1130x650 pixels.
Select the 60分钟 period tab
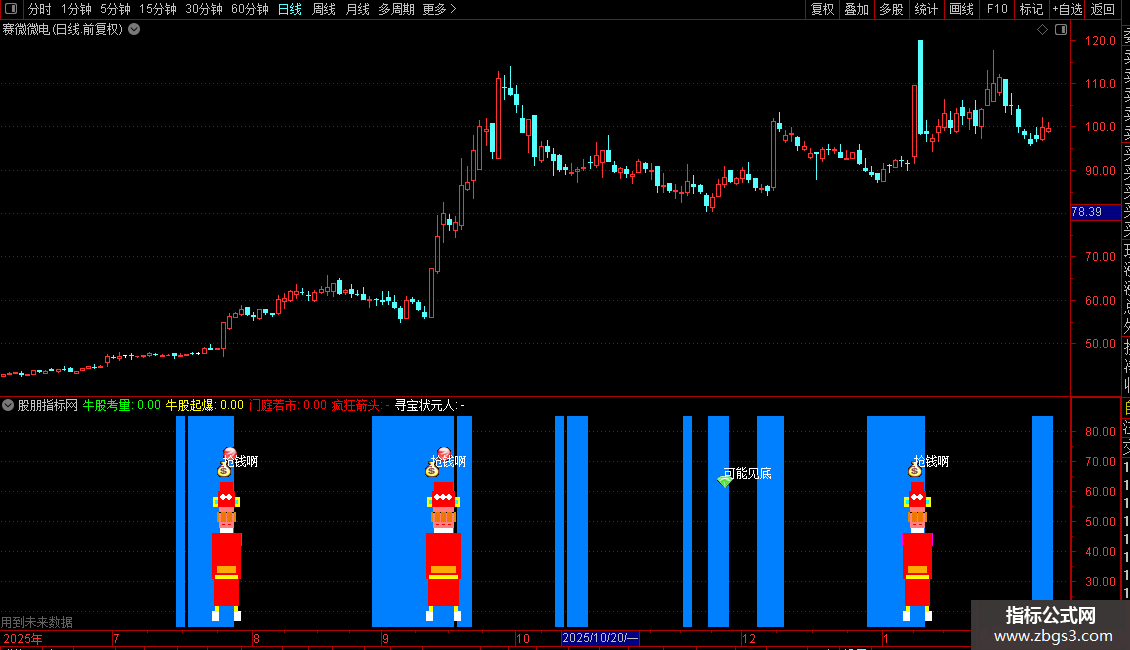tap(249, 9)
